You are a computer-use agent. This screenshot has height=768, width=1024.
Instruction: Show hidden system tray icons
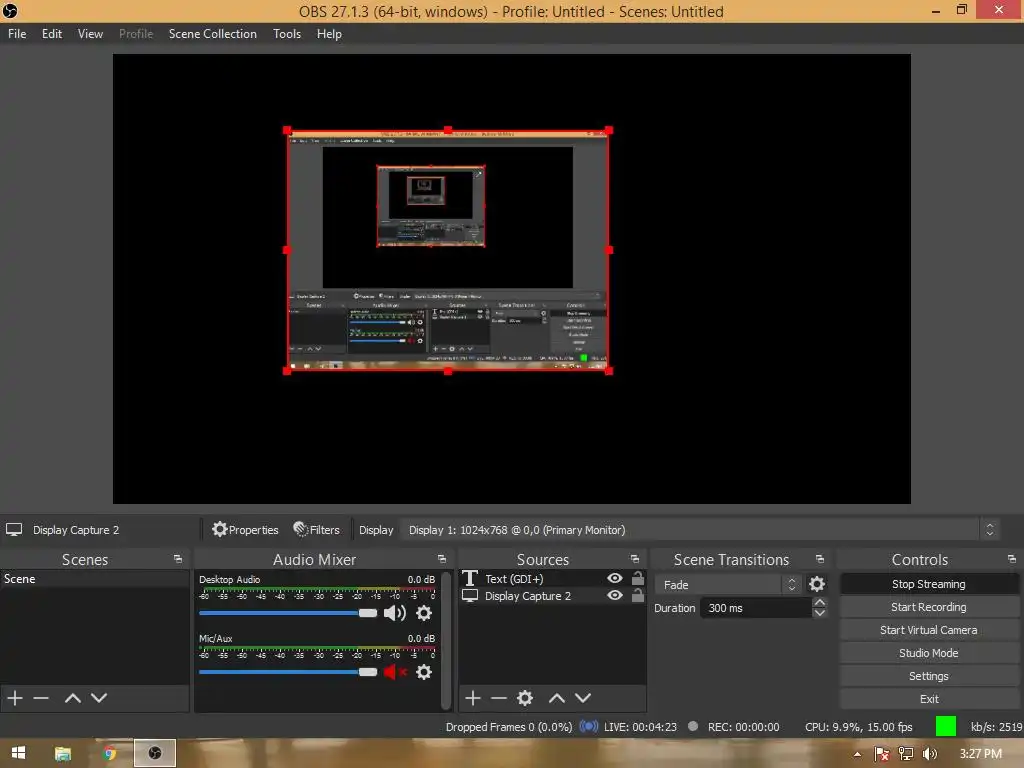(x=857, y=754)
